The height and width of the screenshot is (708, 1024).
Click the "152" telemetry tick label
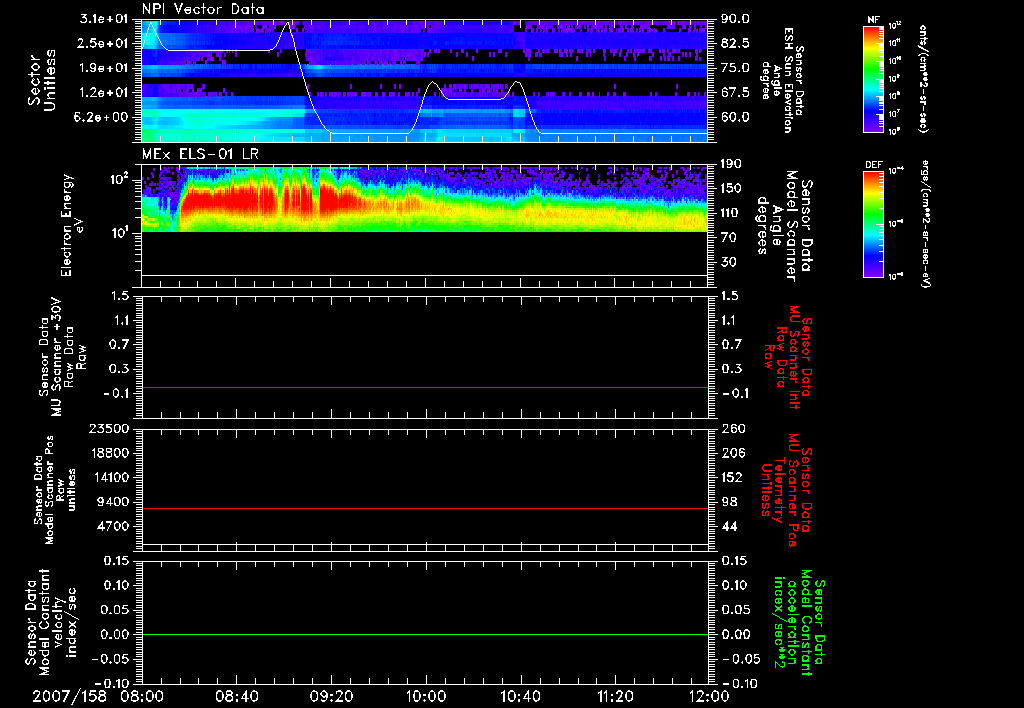[731, 477]
